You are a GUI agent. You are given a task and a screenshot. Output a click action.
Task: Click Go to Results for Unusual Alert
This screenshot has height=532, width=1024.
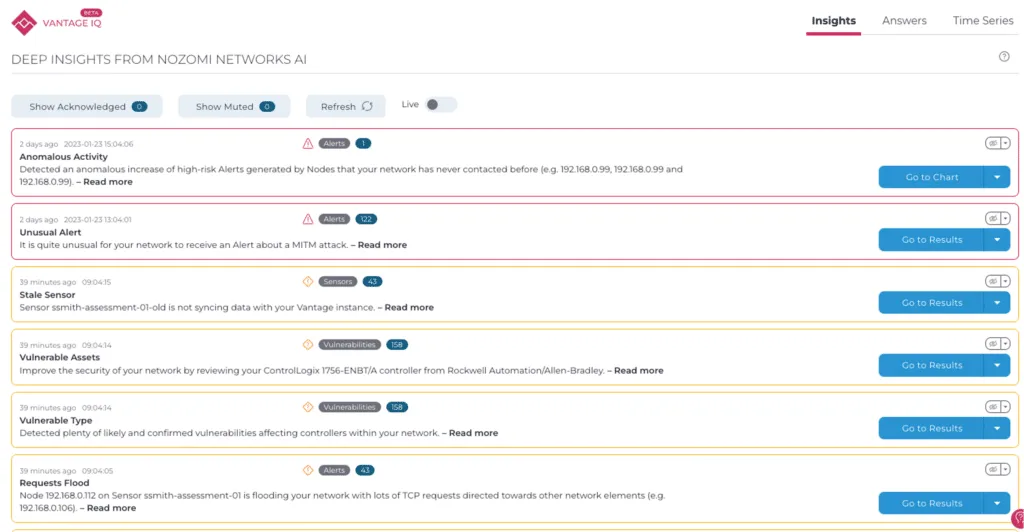(x=931, y=240)
